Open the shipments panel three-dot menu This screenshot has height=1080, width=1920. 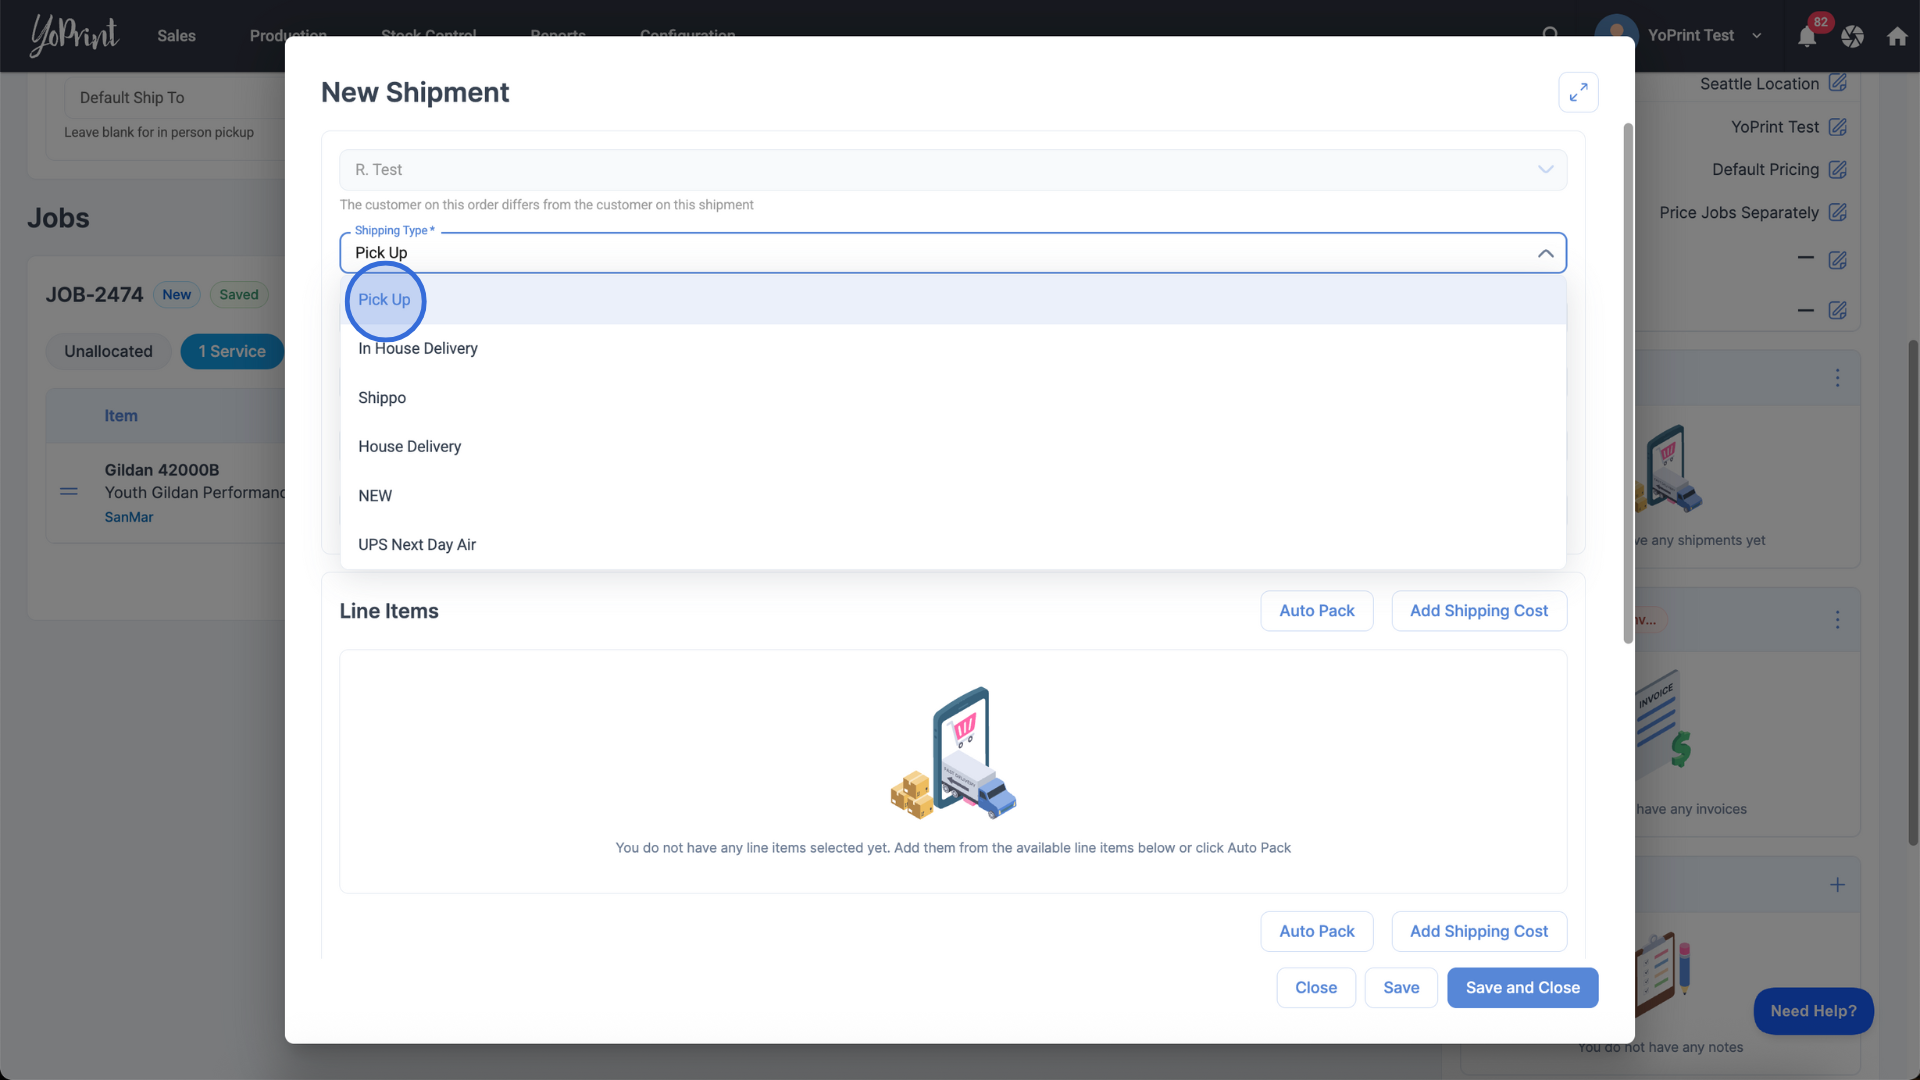(x=1837, y=378)
